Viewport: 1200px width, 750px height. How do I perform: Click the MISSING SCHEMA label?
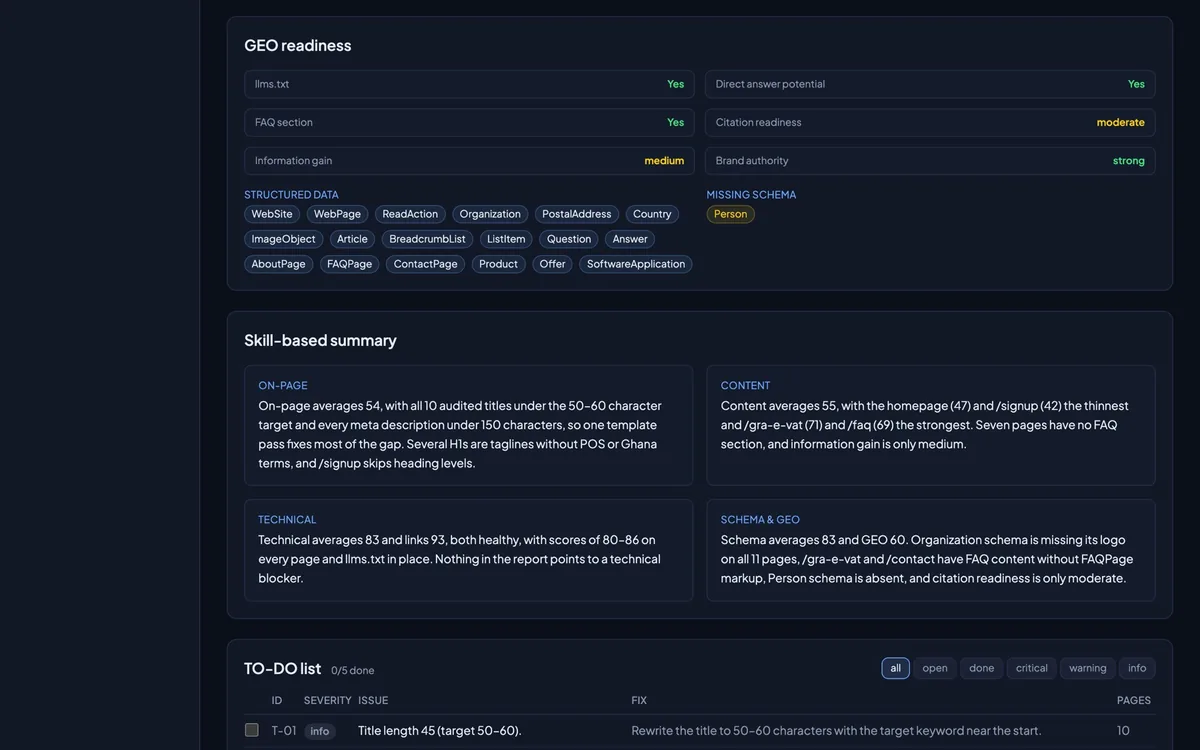click(751, 195)
